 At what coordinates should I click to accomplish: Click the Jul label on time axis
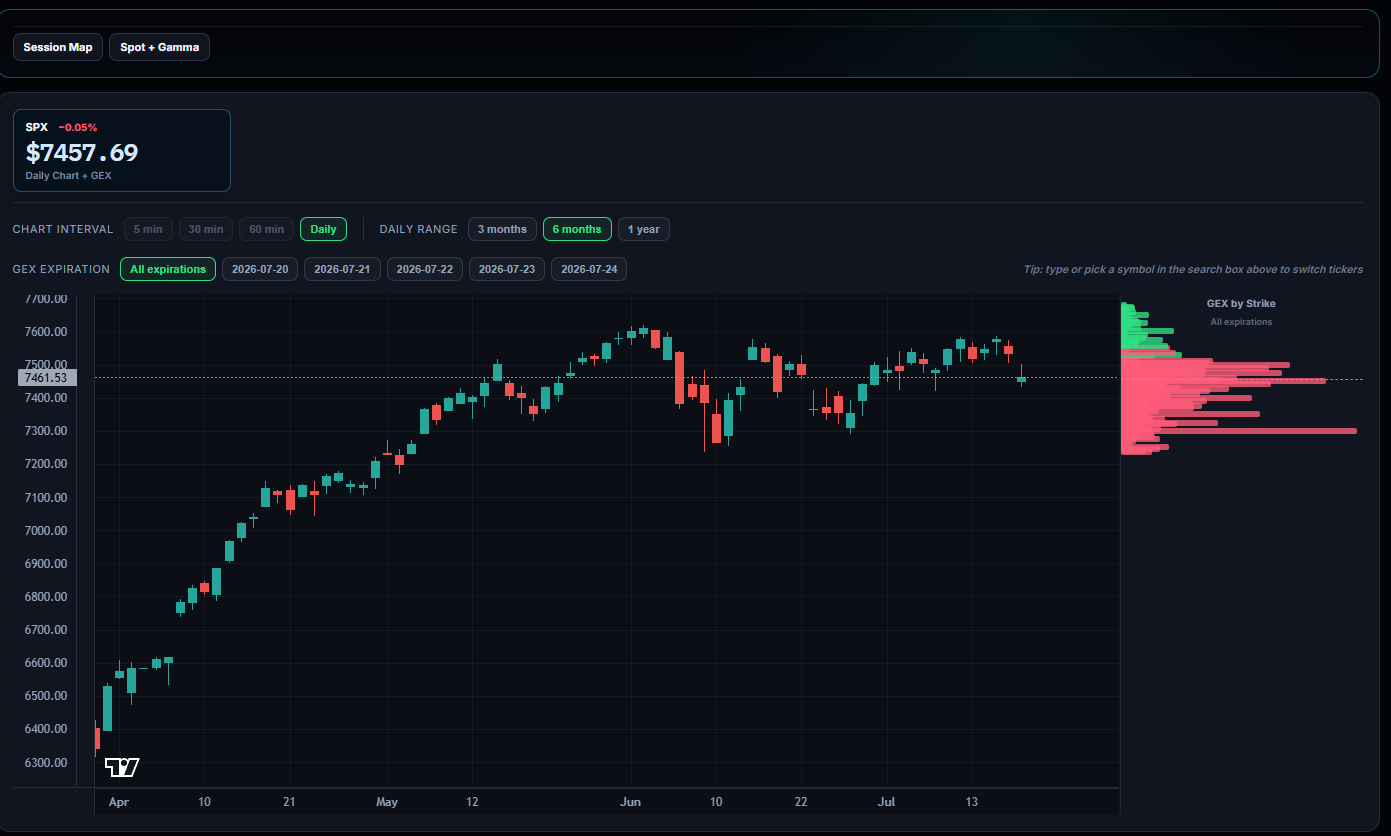(886, 802)
